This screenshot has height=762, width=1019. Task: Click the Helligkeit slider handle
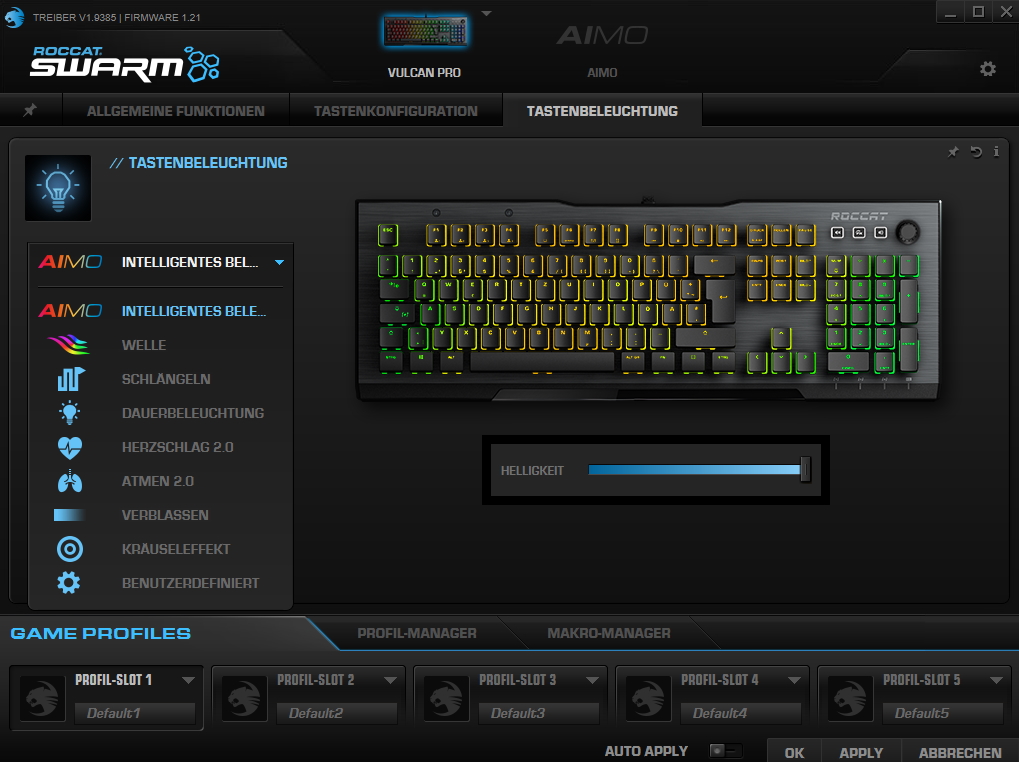pos(806,470)
